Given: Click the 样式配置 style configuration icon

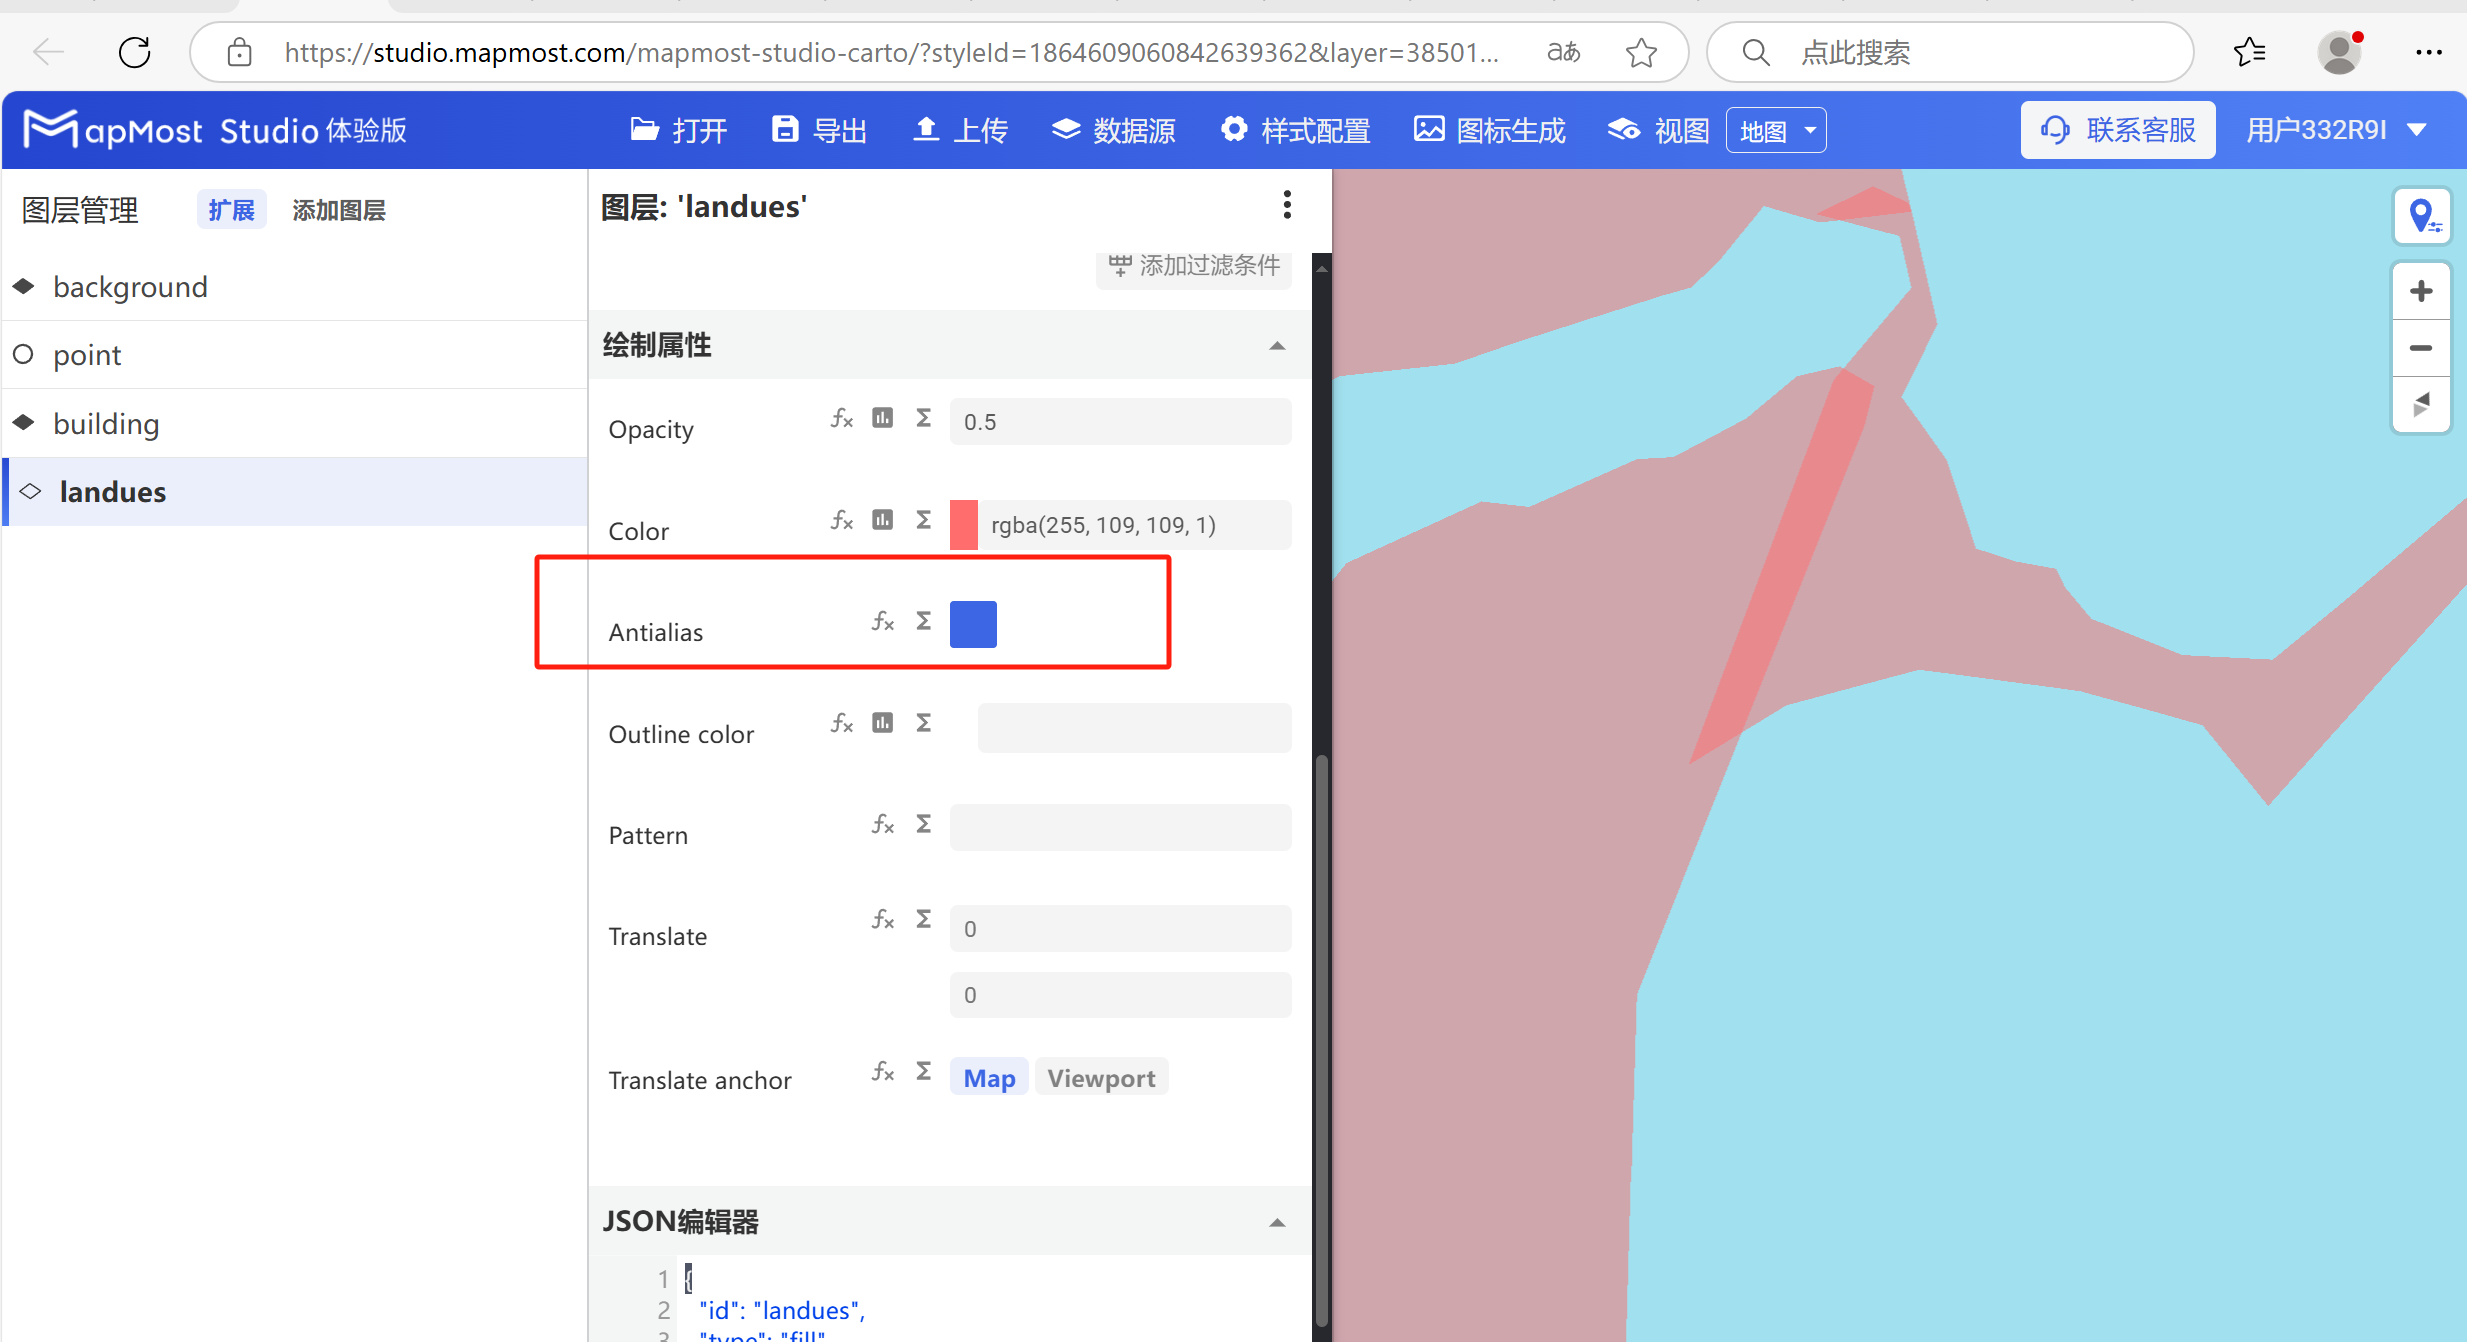Looking at the screenshot, I should pos(1235,129).
